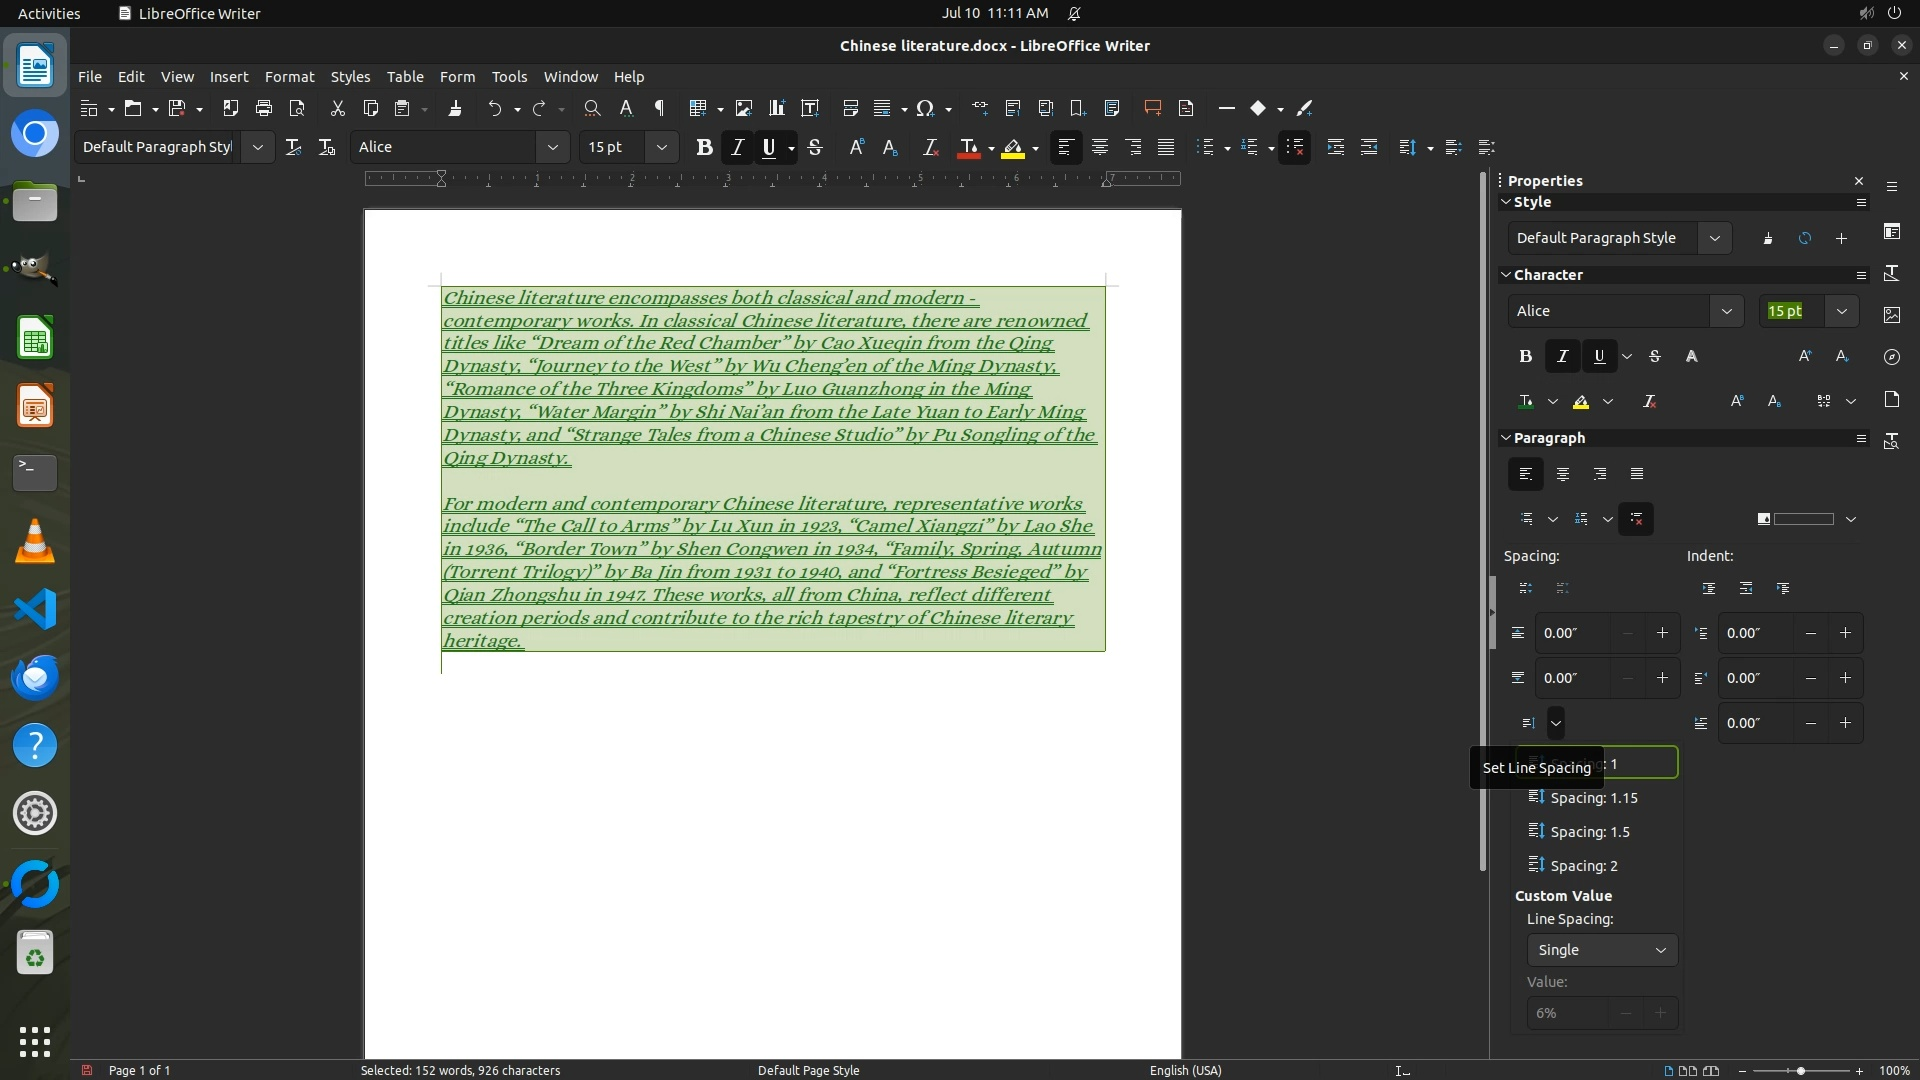
Task: Open the Format menu
Action: [x=289, y=77]
